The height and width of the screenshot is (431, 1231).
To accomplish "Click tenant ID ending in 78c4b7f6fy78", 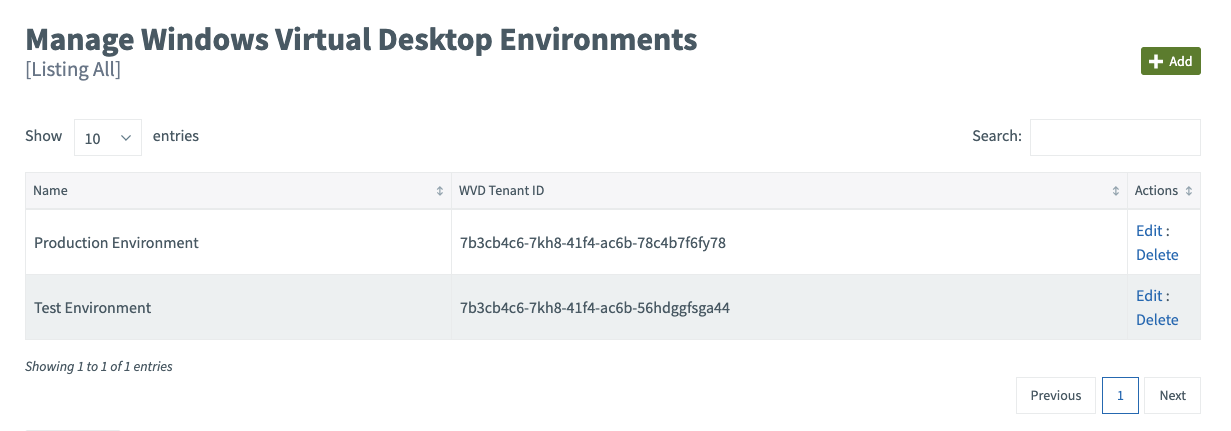I will pos(593,243).
